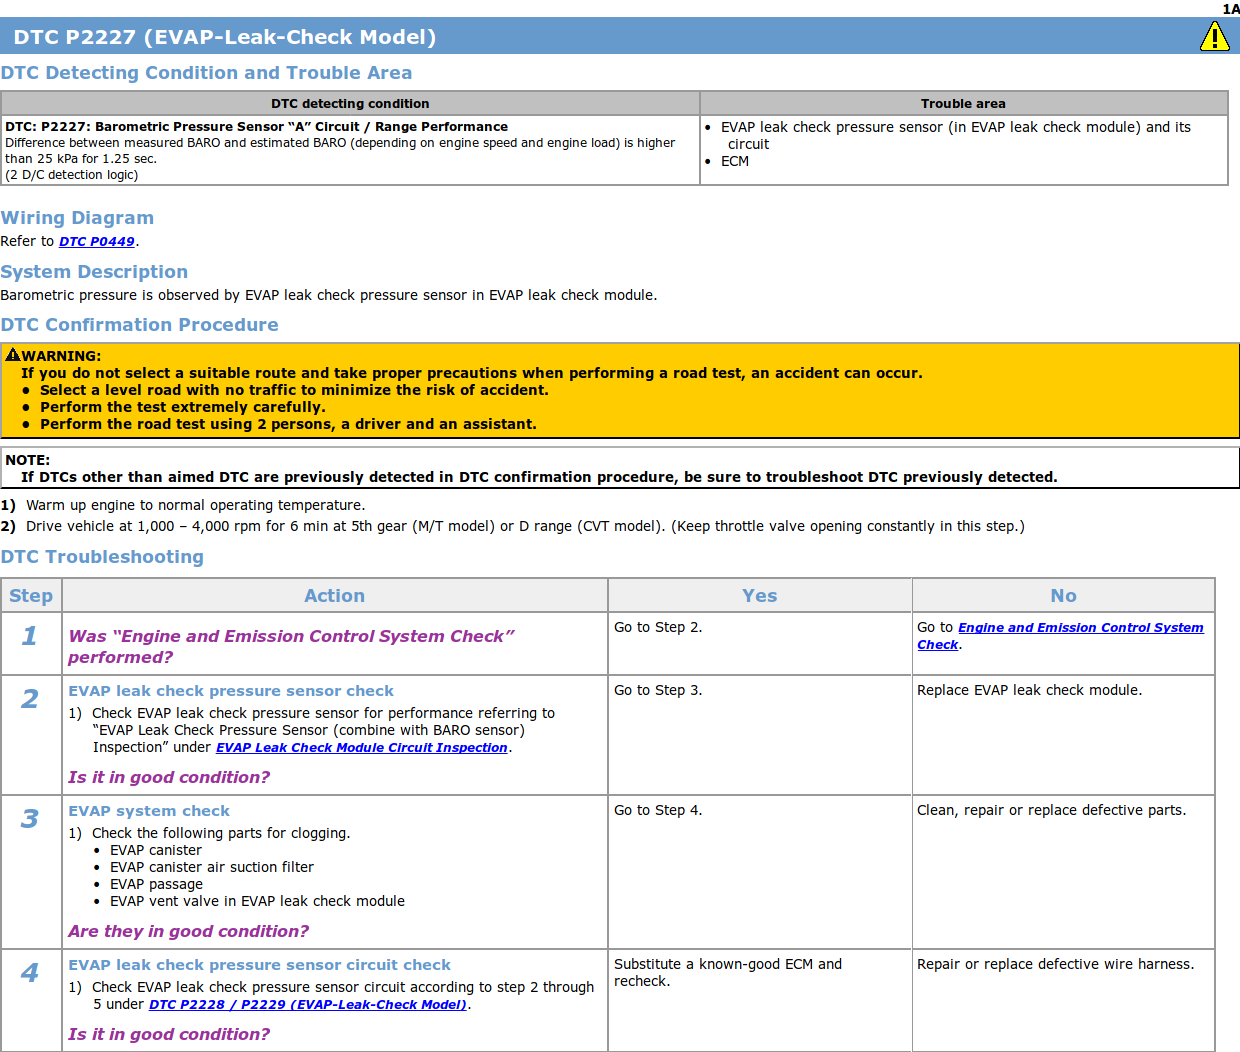This screenshot has width=1240, height=1052.
Task: Click step number 4 in troubleshooting table
Action: 30,973
